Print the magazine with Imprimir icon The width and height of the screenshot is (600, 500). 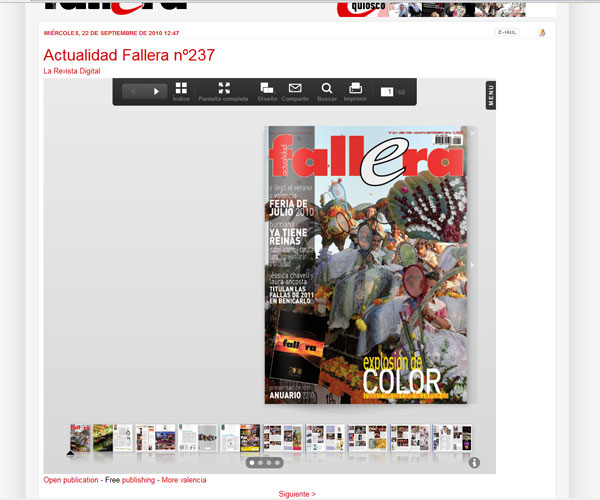coord(355,91)
